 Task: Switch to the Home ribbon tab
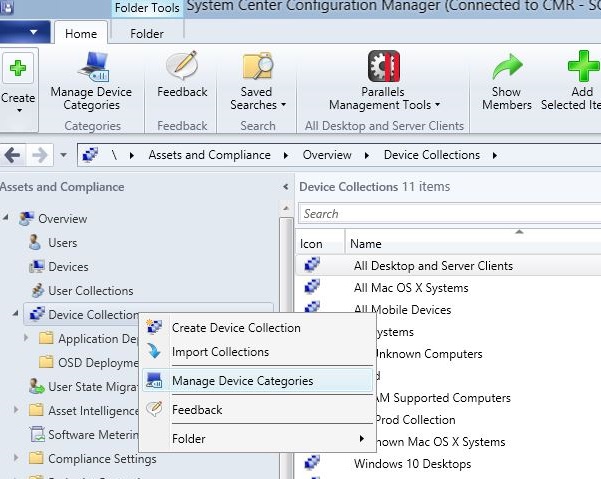[x=81, y=33]
